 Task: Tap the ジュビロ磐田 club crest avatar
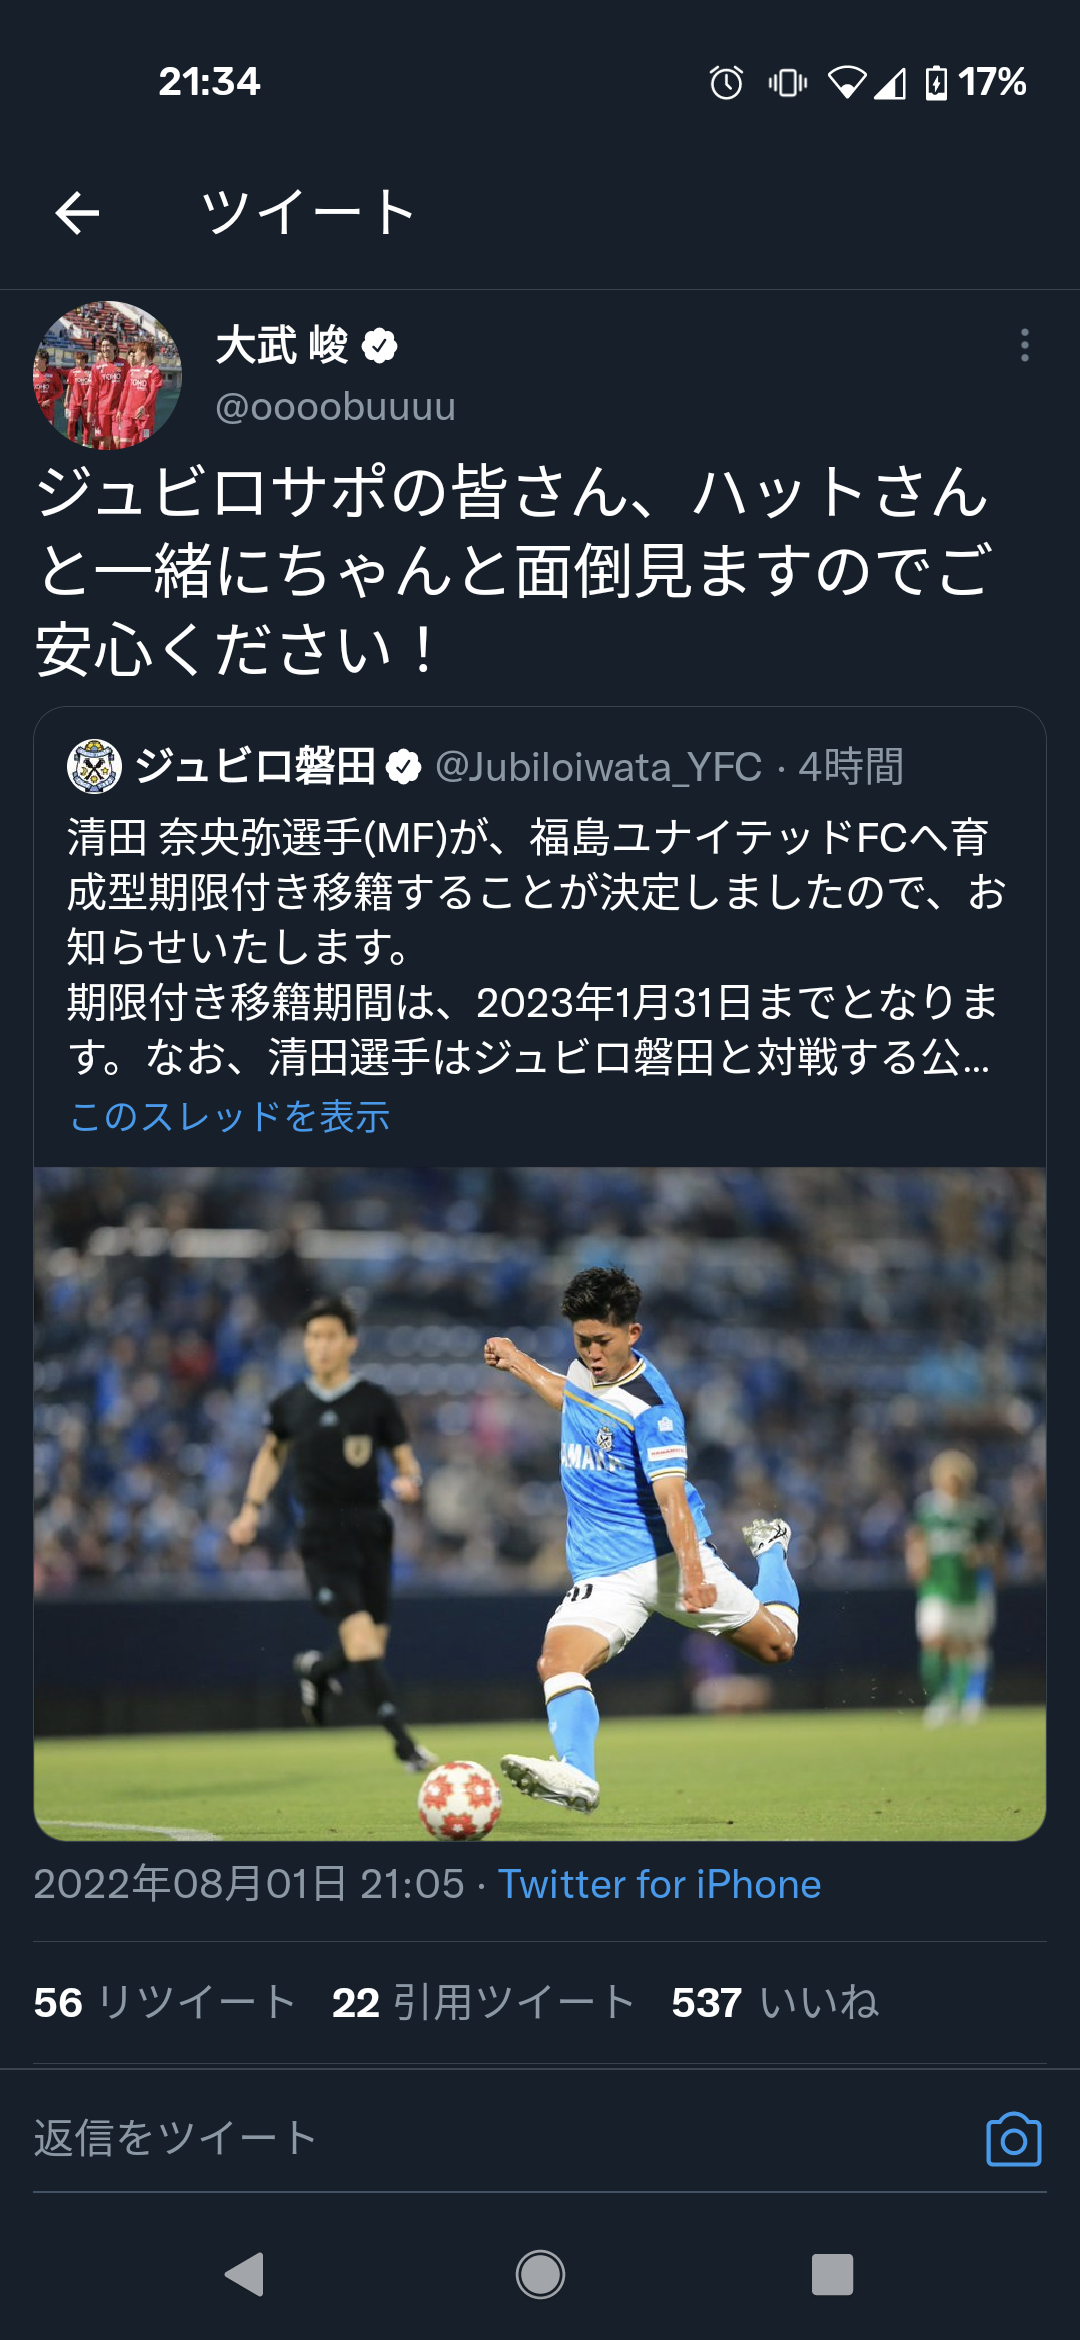pos(94,766)
